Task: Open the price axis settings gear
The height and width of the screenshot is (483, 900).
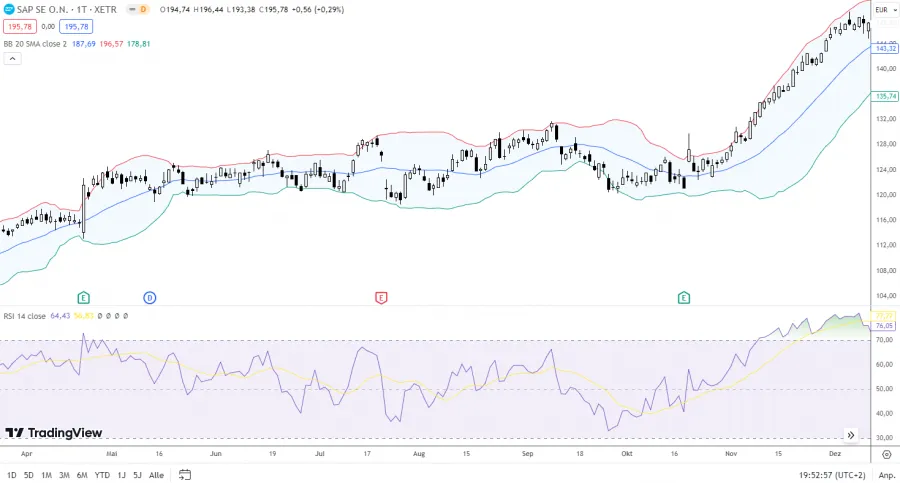Action: 886,454
